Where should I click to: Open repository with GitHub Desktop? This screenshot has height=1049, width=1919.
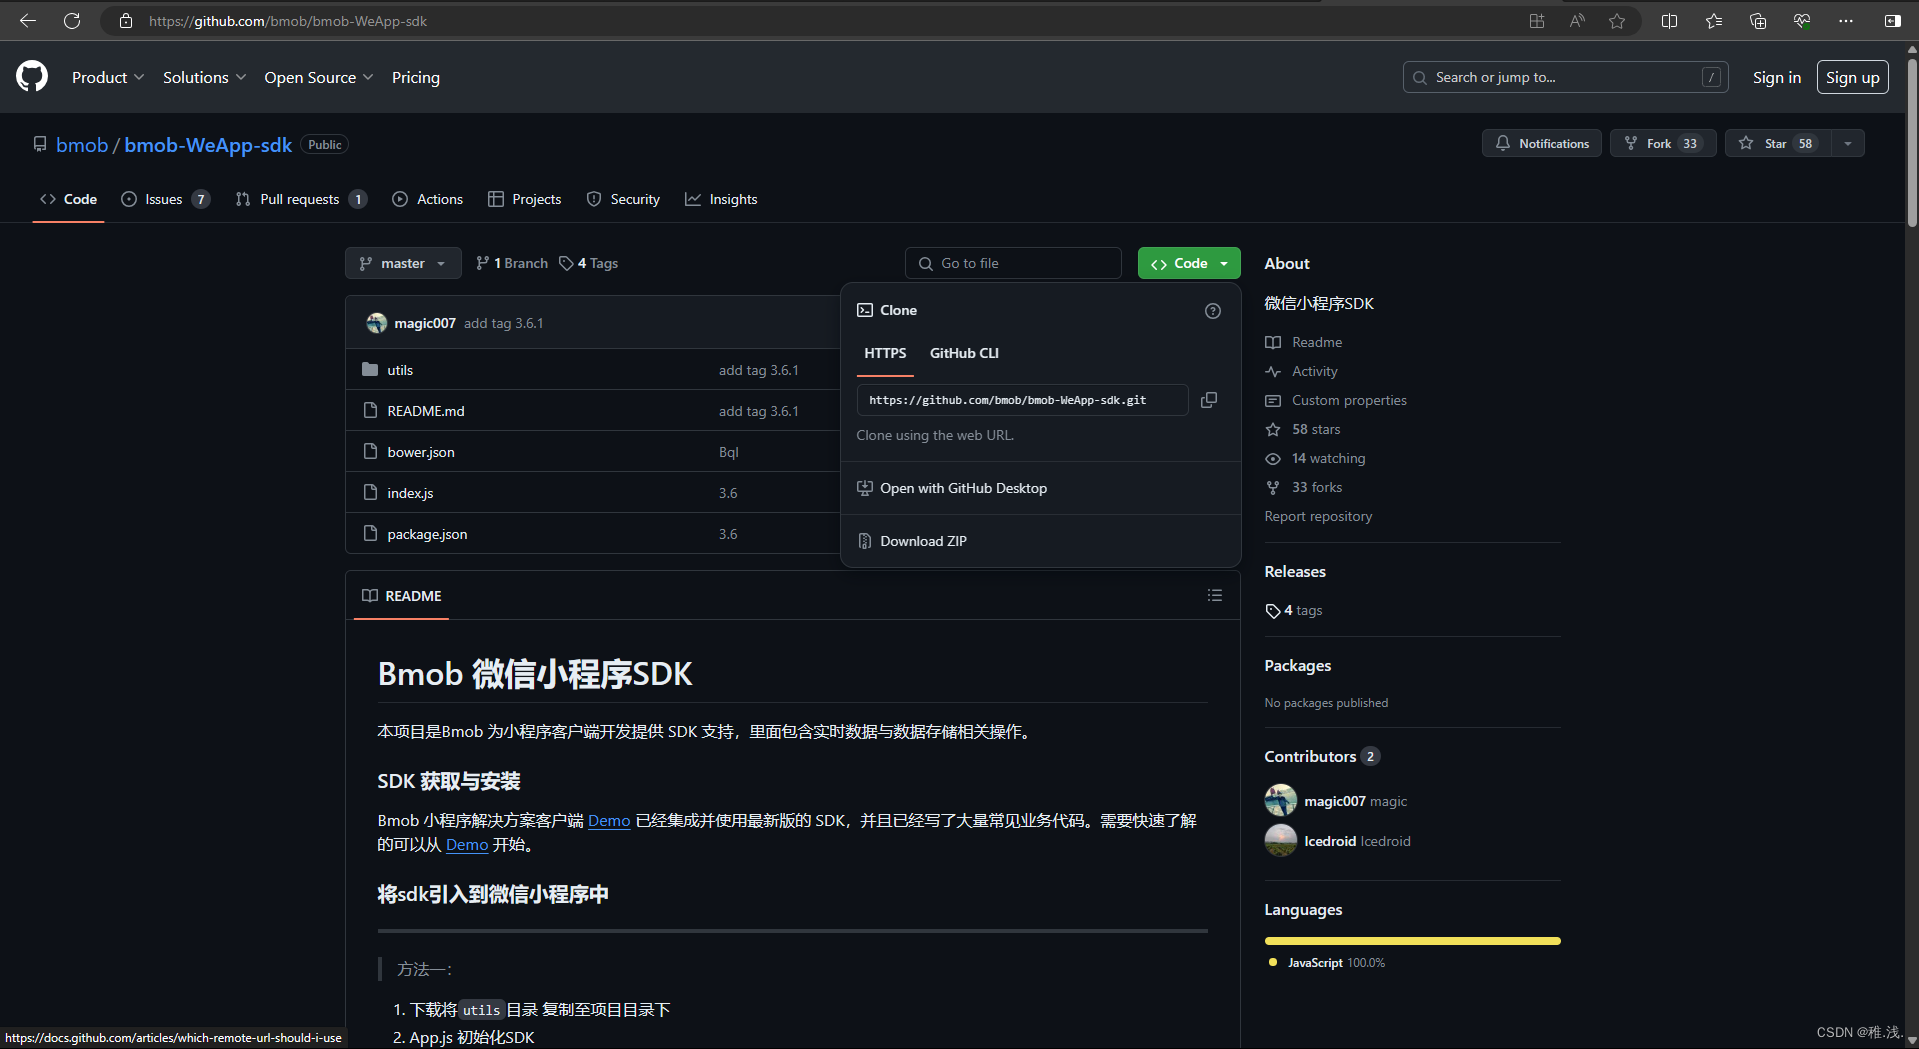963,488
